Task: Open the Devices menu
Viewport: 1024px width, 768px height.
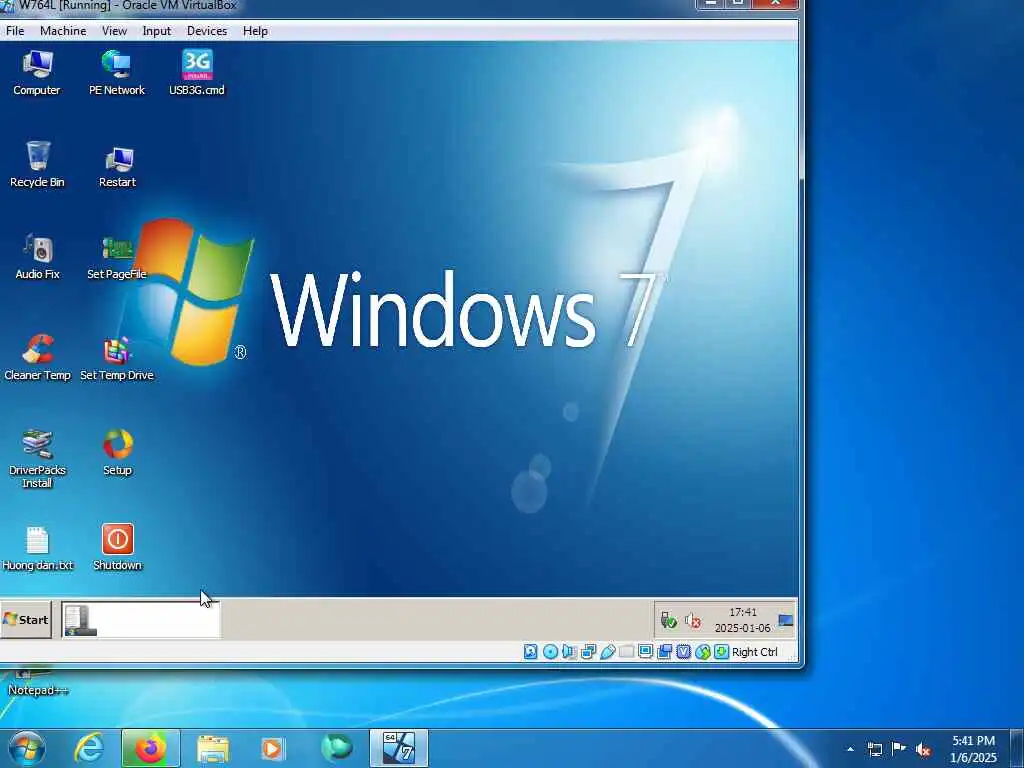Action: (x=207, y=31)
